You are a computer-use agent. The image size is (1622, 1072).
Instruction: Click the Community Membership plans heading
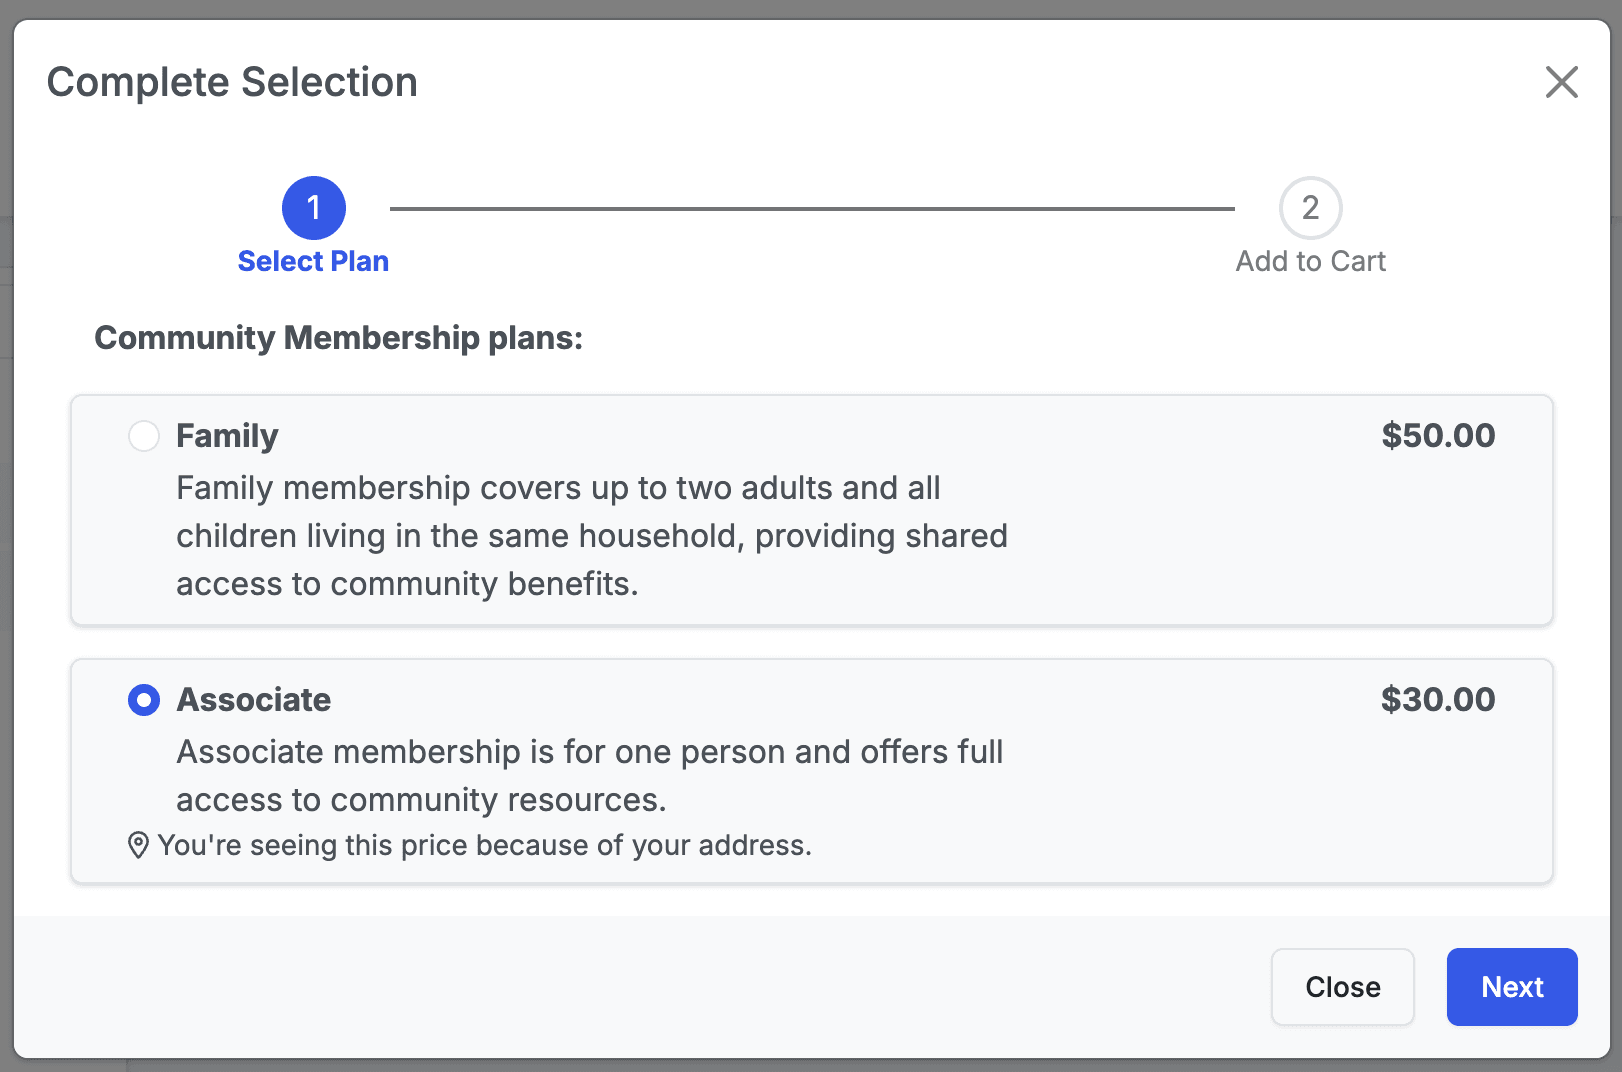pos(339,338)
